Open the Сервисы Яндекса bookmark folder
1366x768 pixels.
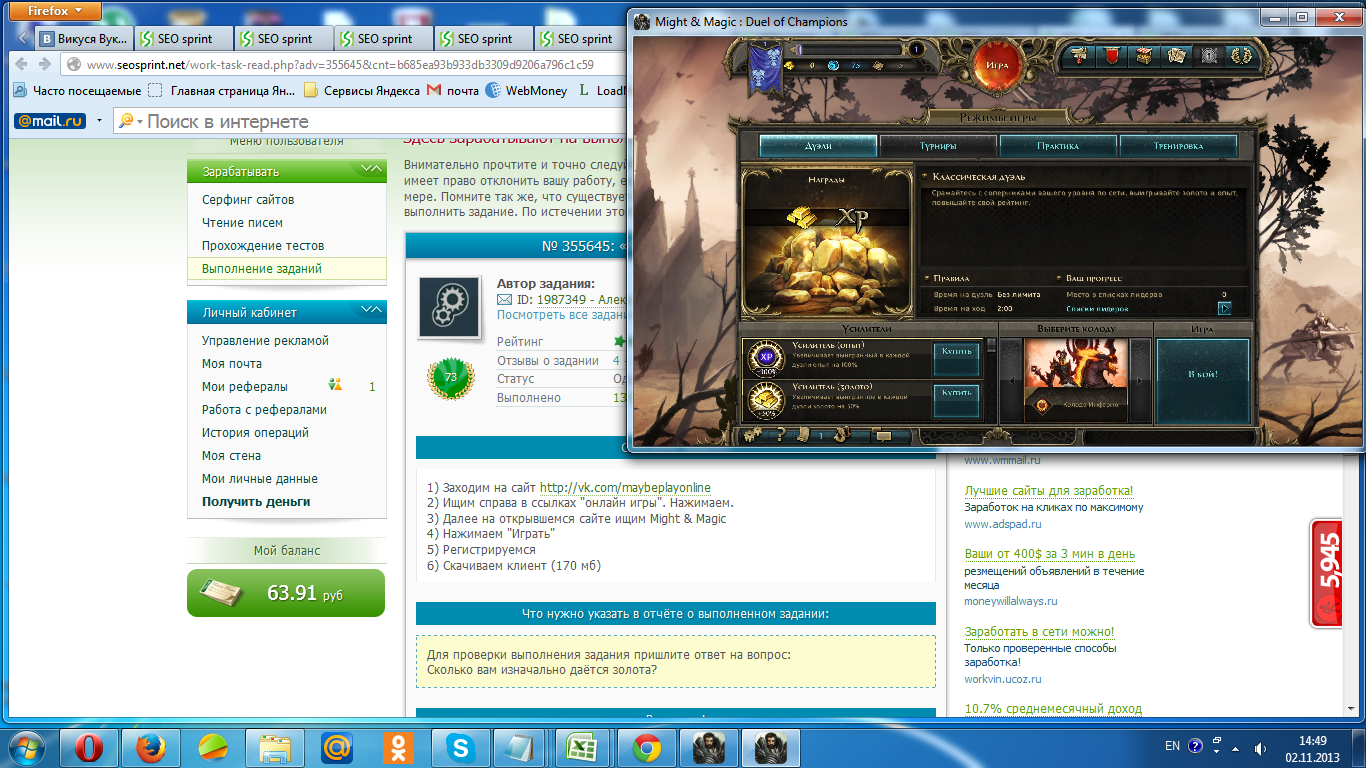pos(361,90)
